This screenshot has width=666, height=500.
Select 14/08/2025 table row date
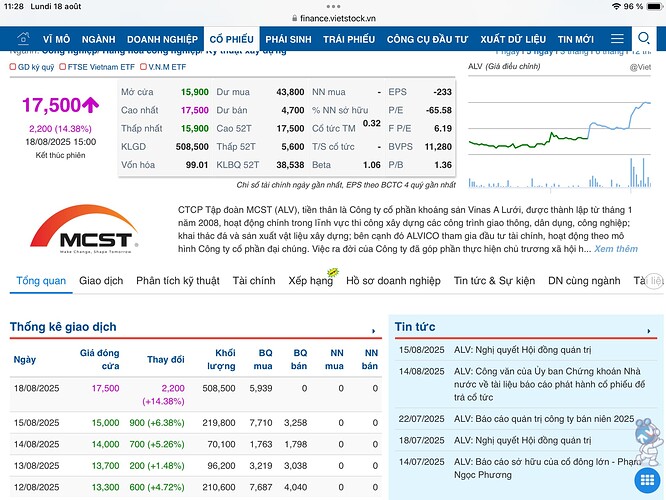[x=37, y=444]
